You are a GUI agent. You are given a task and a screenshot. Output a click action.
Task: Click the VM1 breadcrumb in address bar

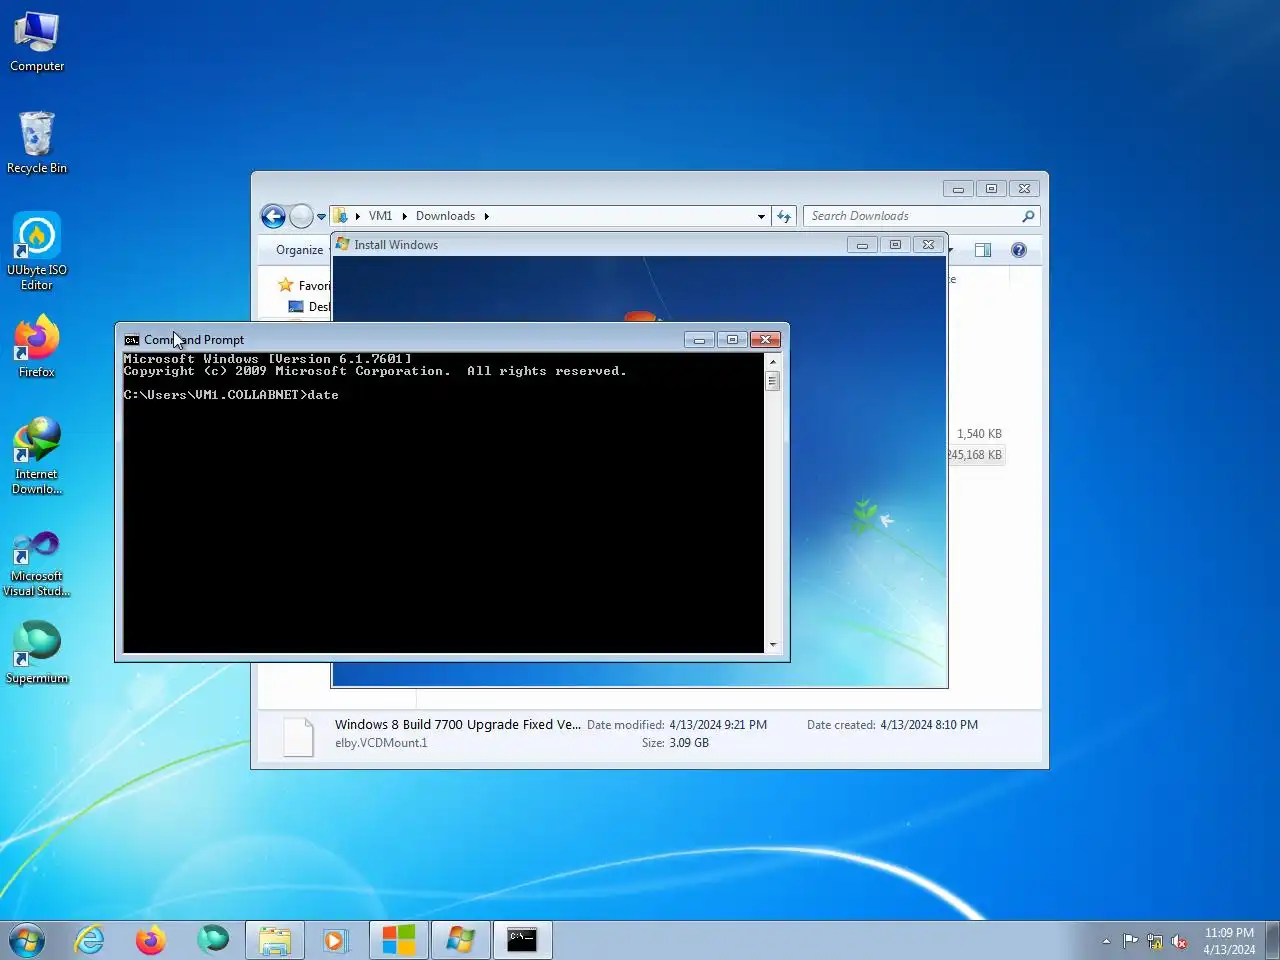[x=380, y=216]
